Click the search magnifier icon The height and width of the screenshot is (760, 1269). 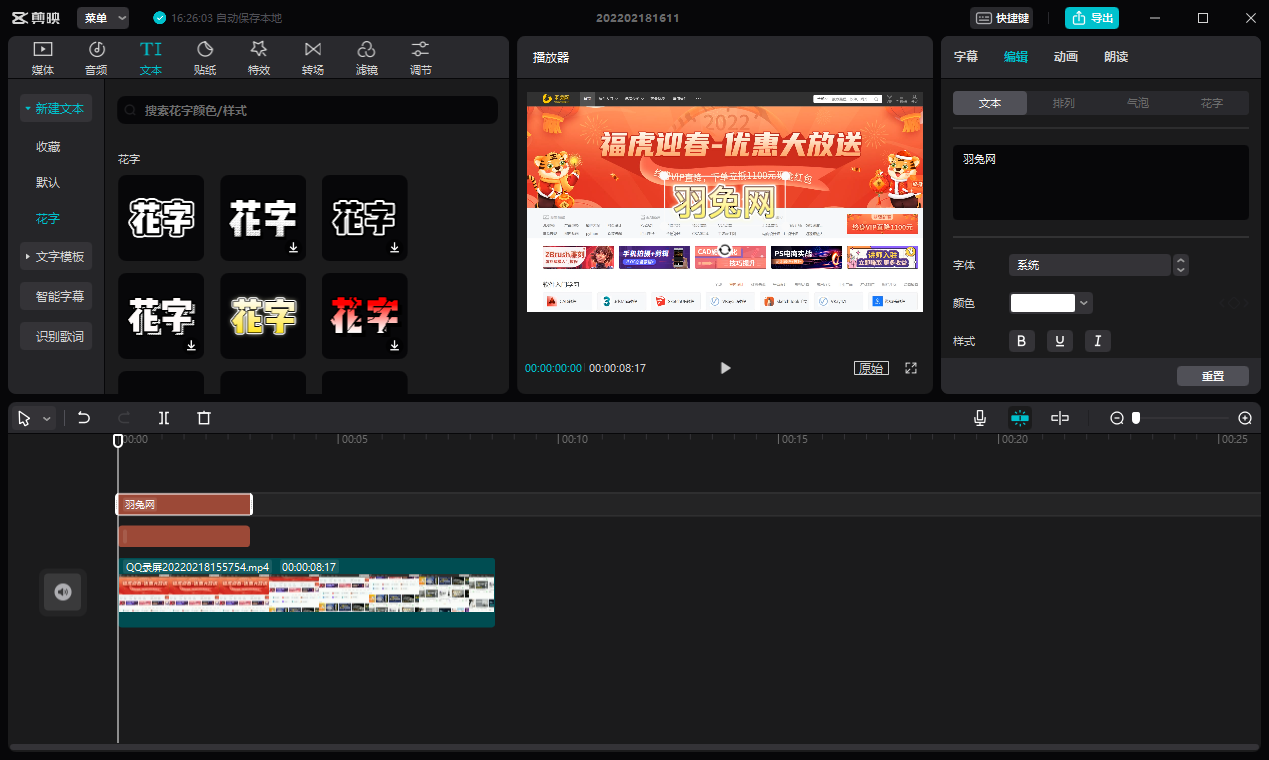pos(132,110)
